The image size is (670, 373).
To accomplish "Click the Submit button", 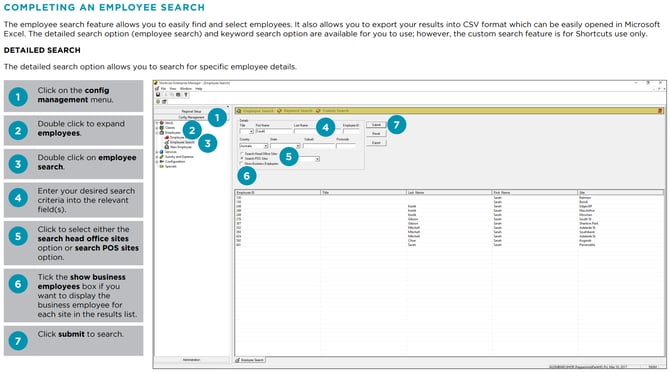I will click(376, 125).
